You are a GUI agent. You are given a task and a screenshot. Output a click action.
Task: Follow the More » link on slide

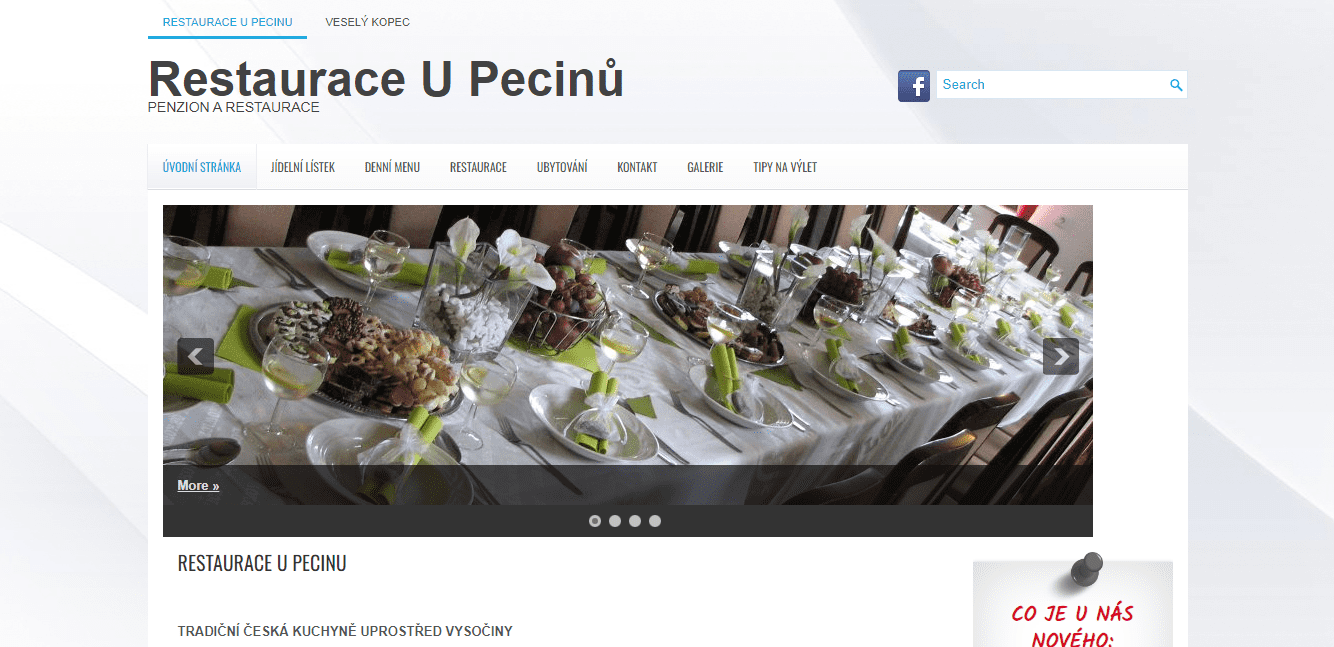click(198, 485)
